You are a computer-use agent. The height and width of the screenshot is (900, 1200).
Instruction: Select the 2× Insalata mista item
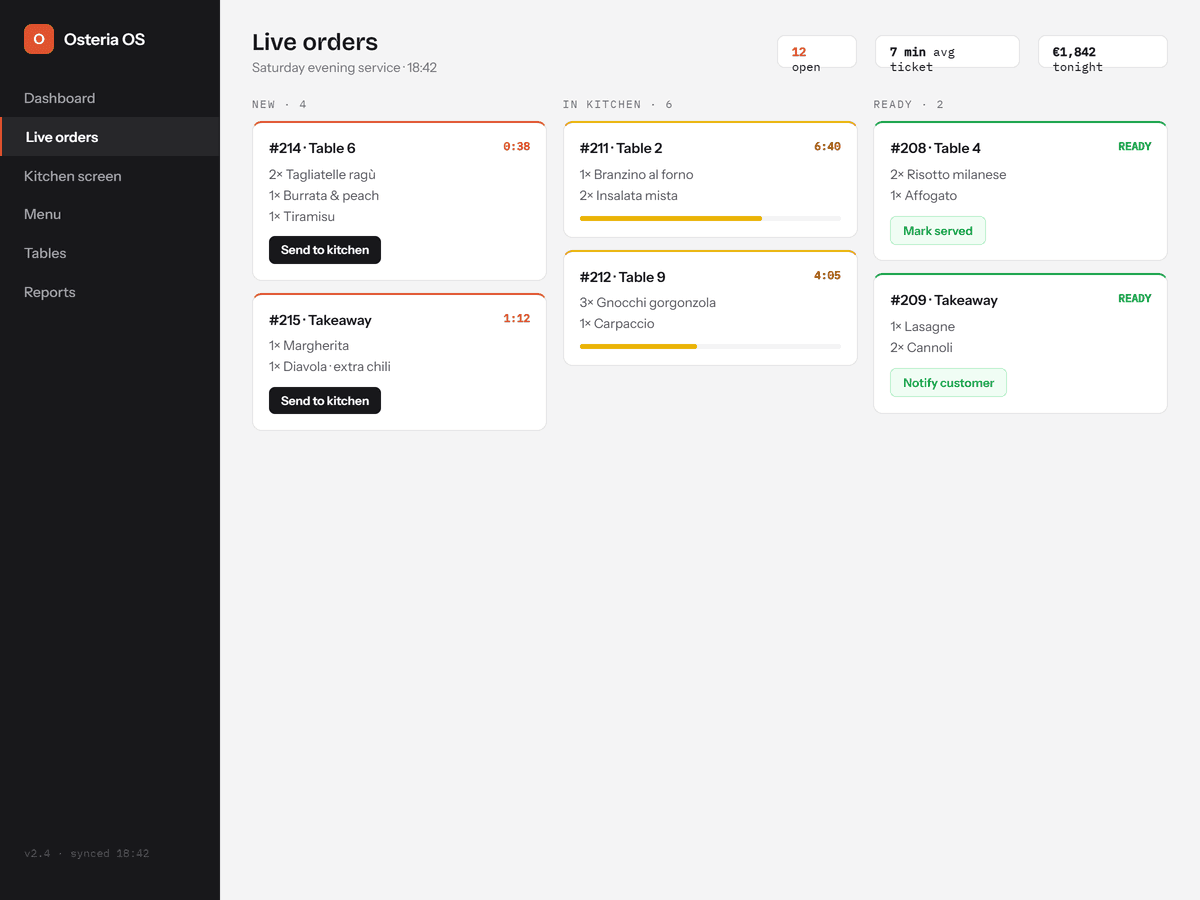pyautogui.click(x=629, y=196)
